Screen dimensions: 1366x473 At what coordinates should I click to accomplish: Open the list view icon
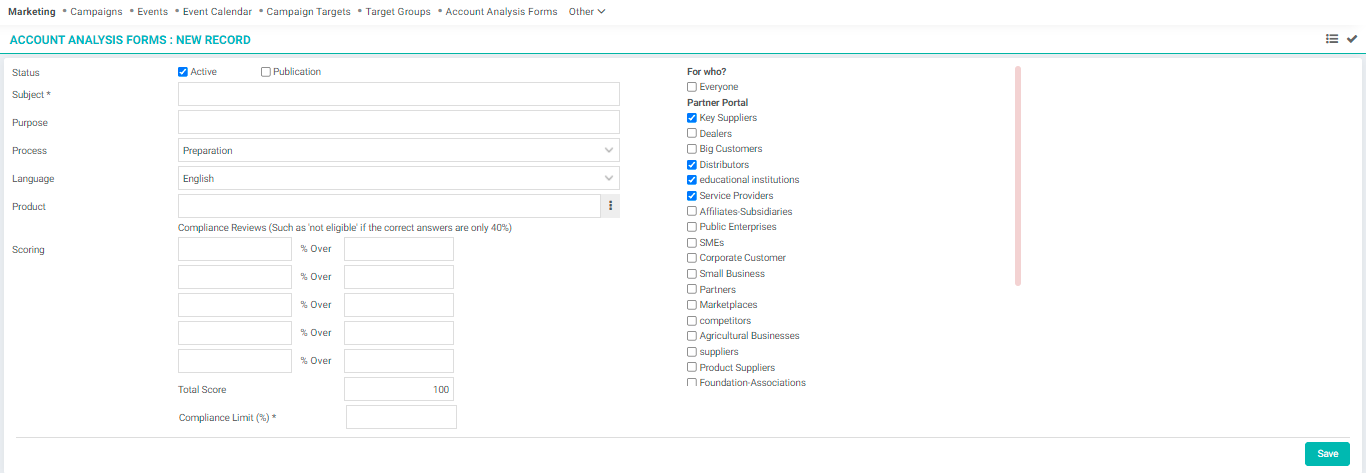(x=1332, y=39)
